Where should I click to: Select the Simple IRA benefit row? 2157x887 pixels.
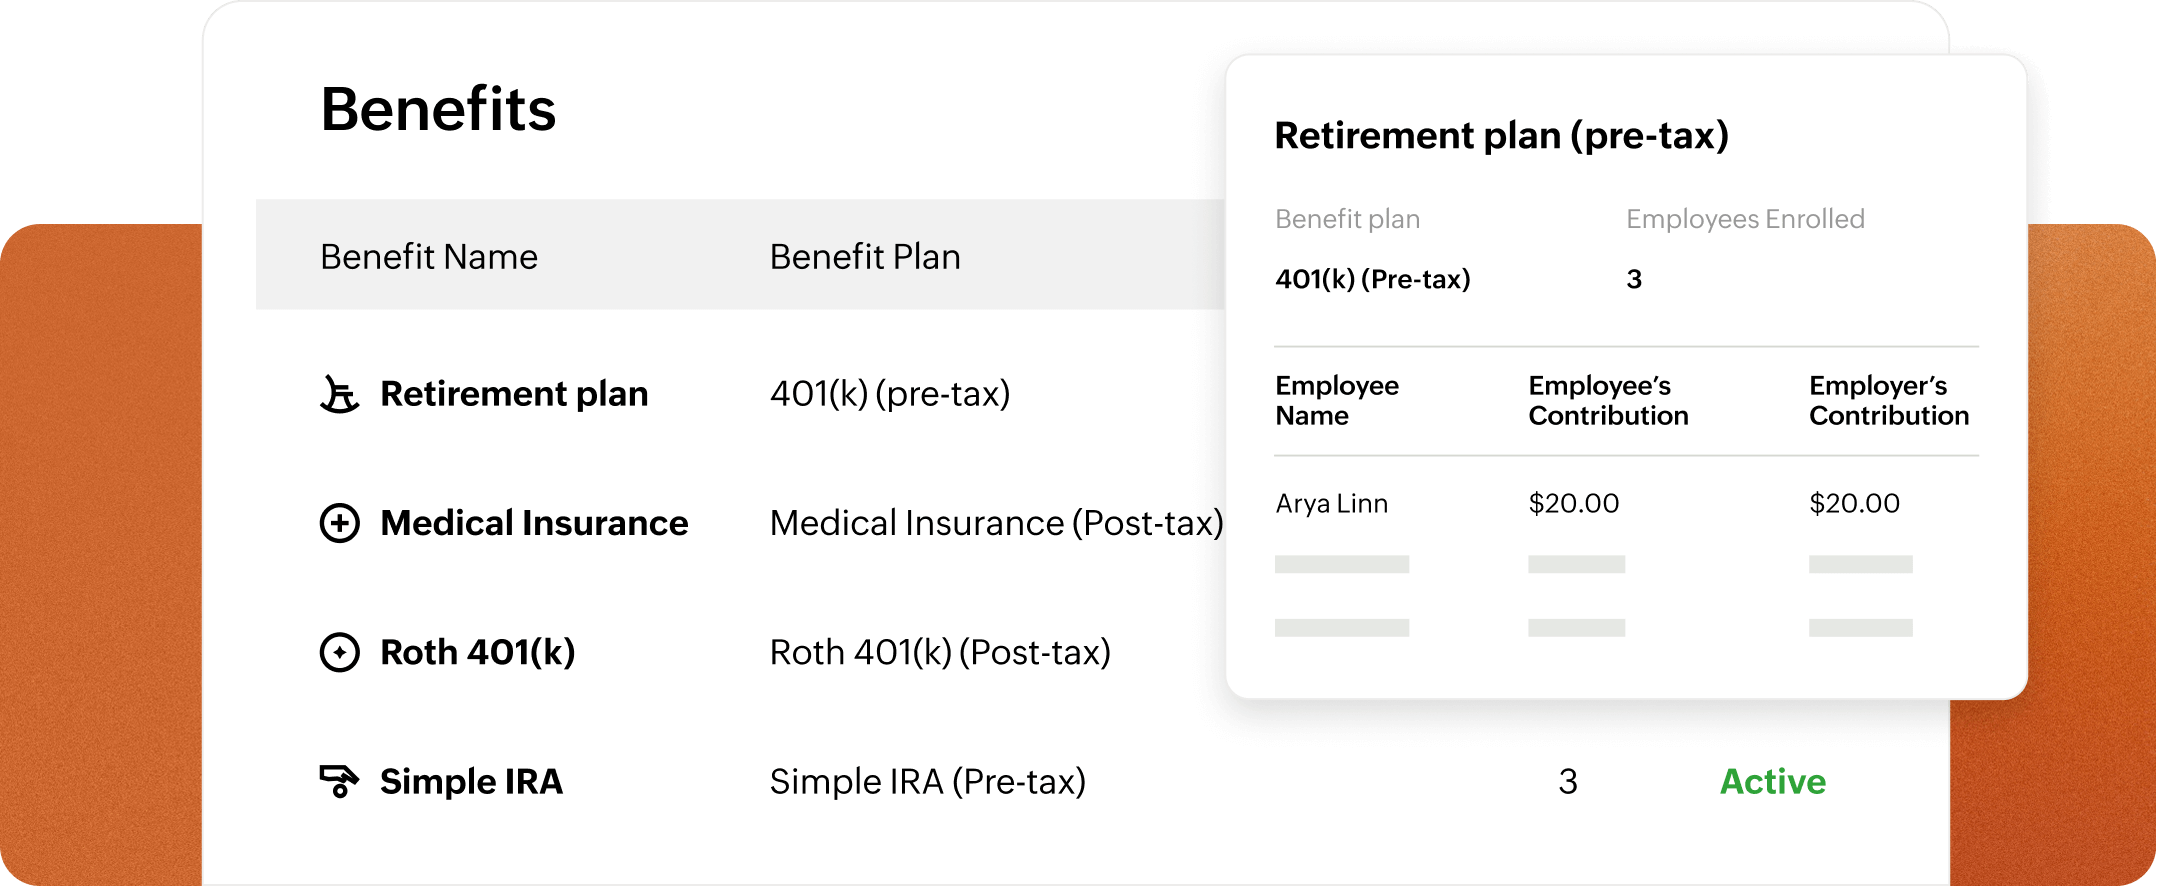point(471,781)
